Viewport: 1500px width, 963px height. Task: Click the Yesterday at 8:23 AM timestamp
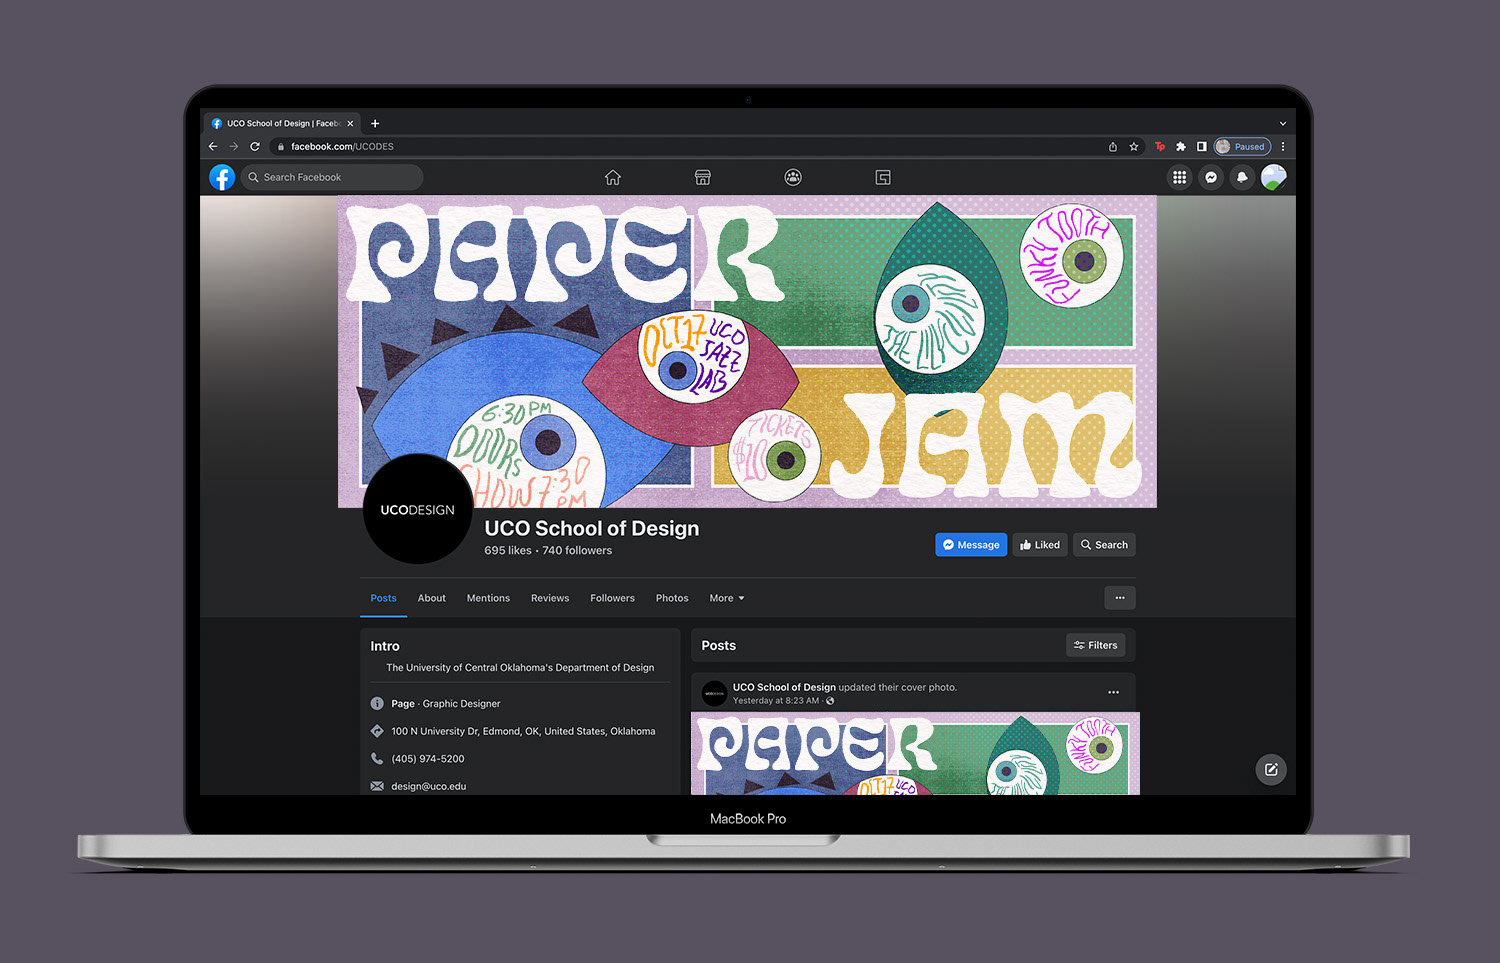coord(776,701)
